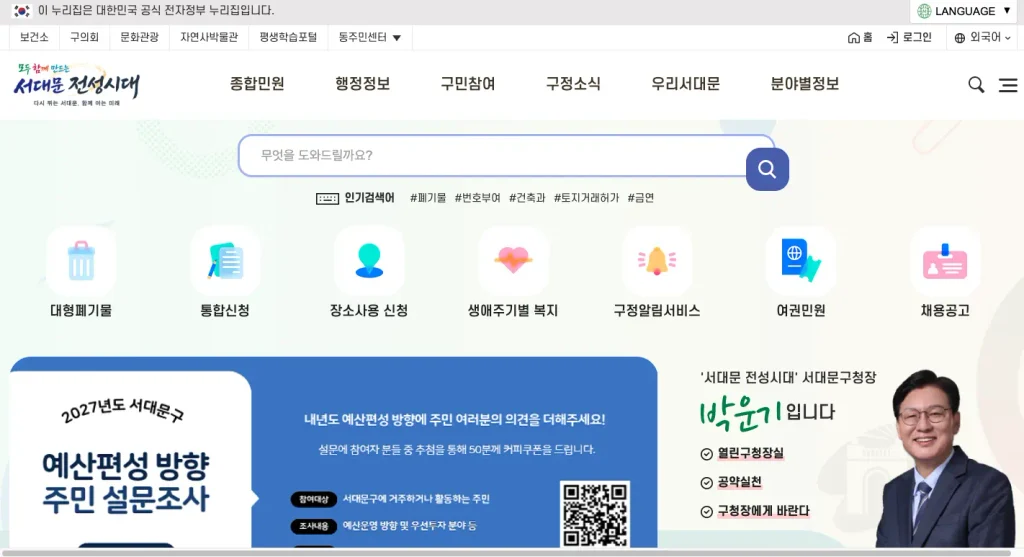Click check icon next to 열린구청장실
This screenshot has width=1024, height=557.
(x=706, y=454)
